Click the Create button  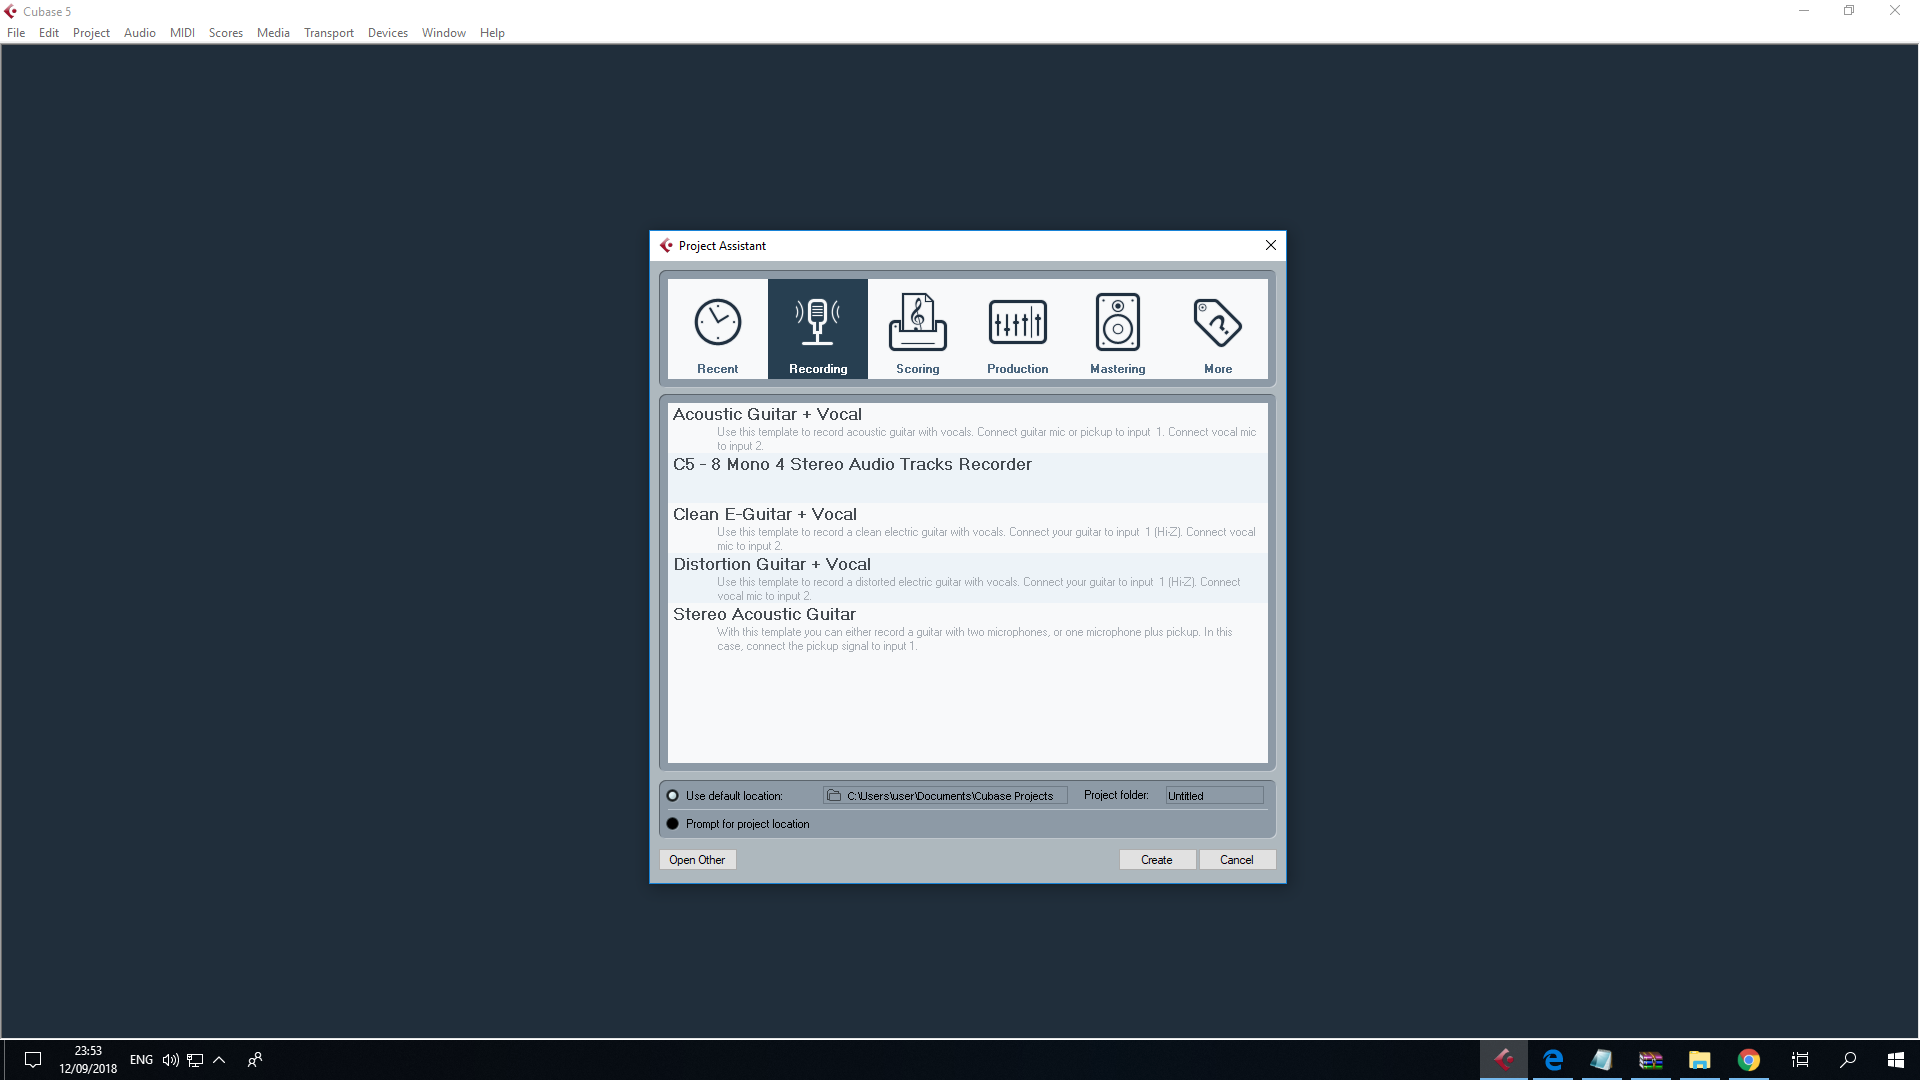point(1156,860)
